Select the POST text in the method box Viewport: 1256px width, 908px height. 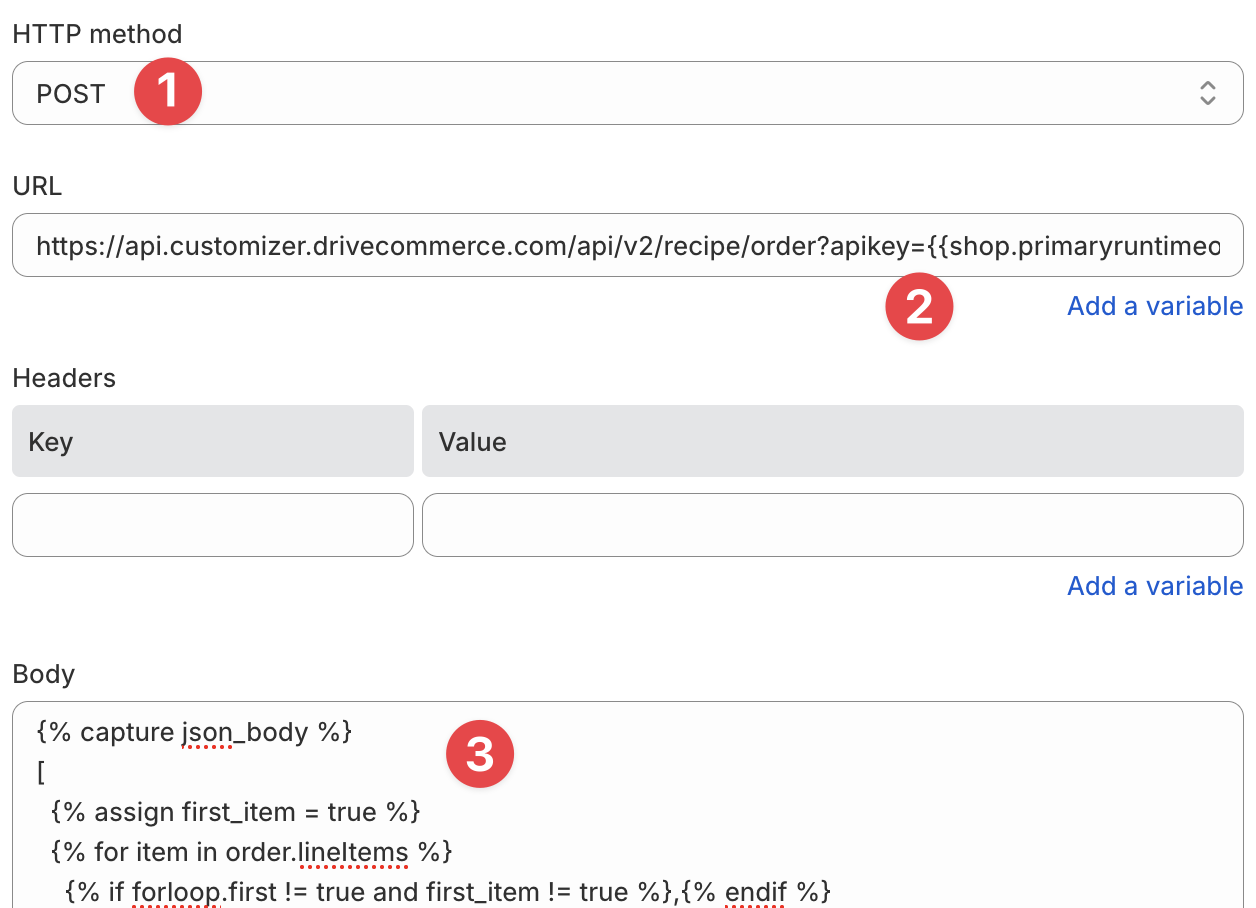click(x=71, y=94)
